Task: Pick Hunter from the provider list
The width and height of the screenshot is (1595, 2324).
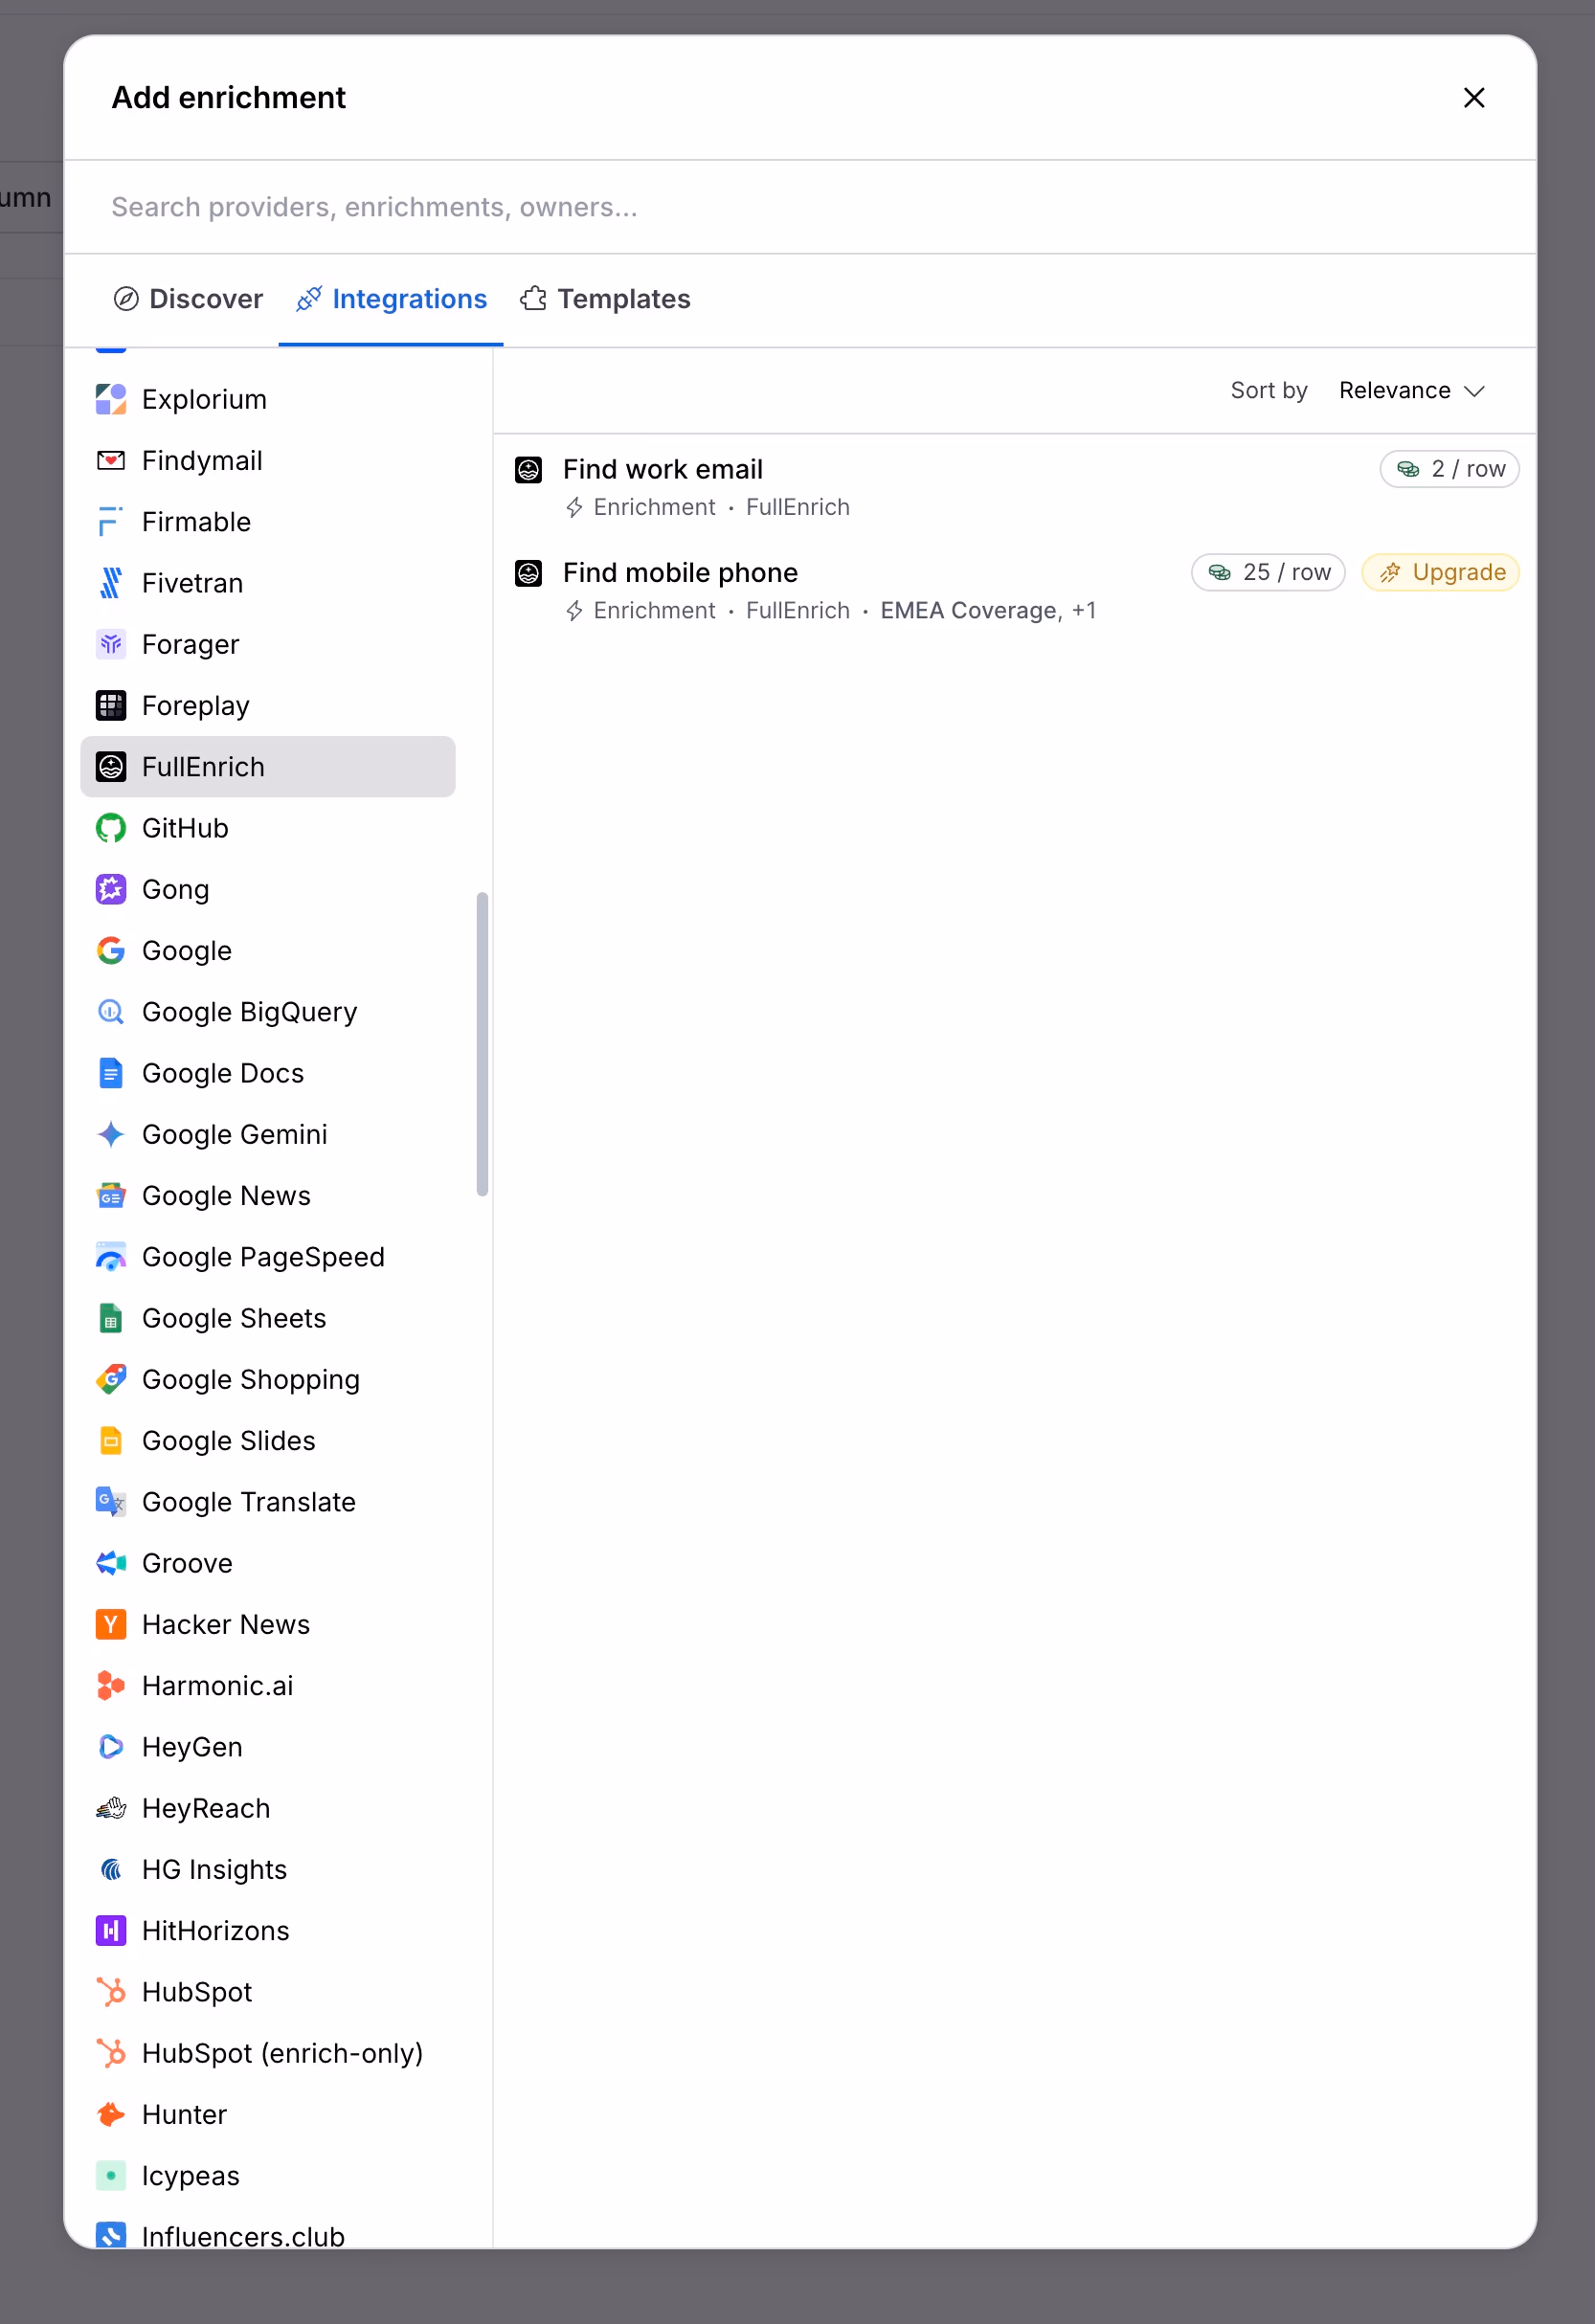Action: pyautogui.click(x=267, y=2114)
